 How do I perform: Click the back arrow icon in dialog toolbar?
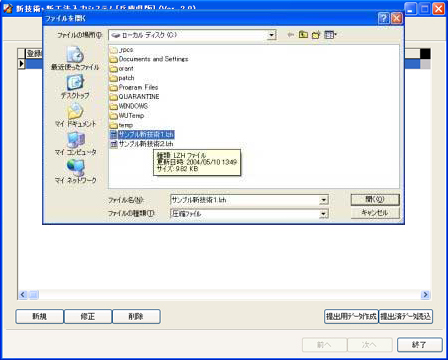pos(291,35)
